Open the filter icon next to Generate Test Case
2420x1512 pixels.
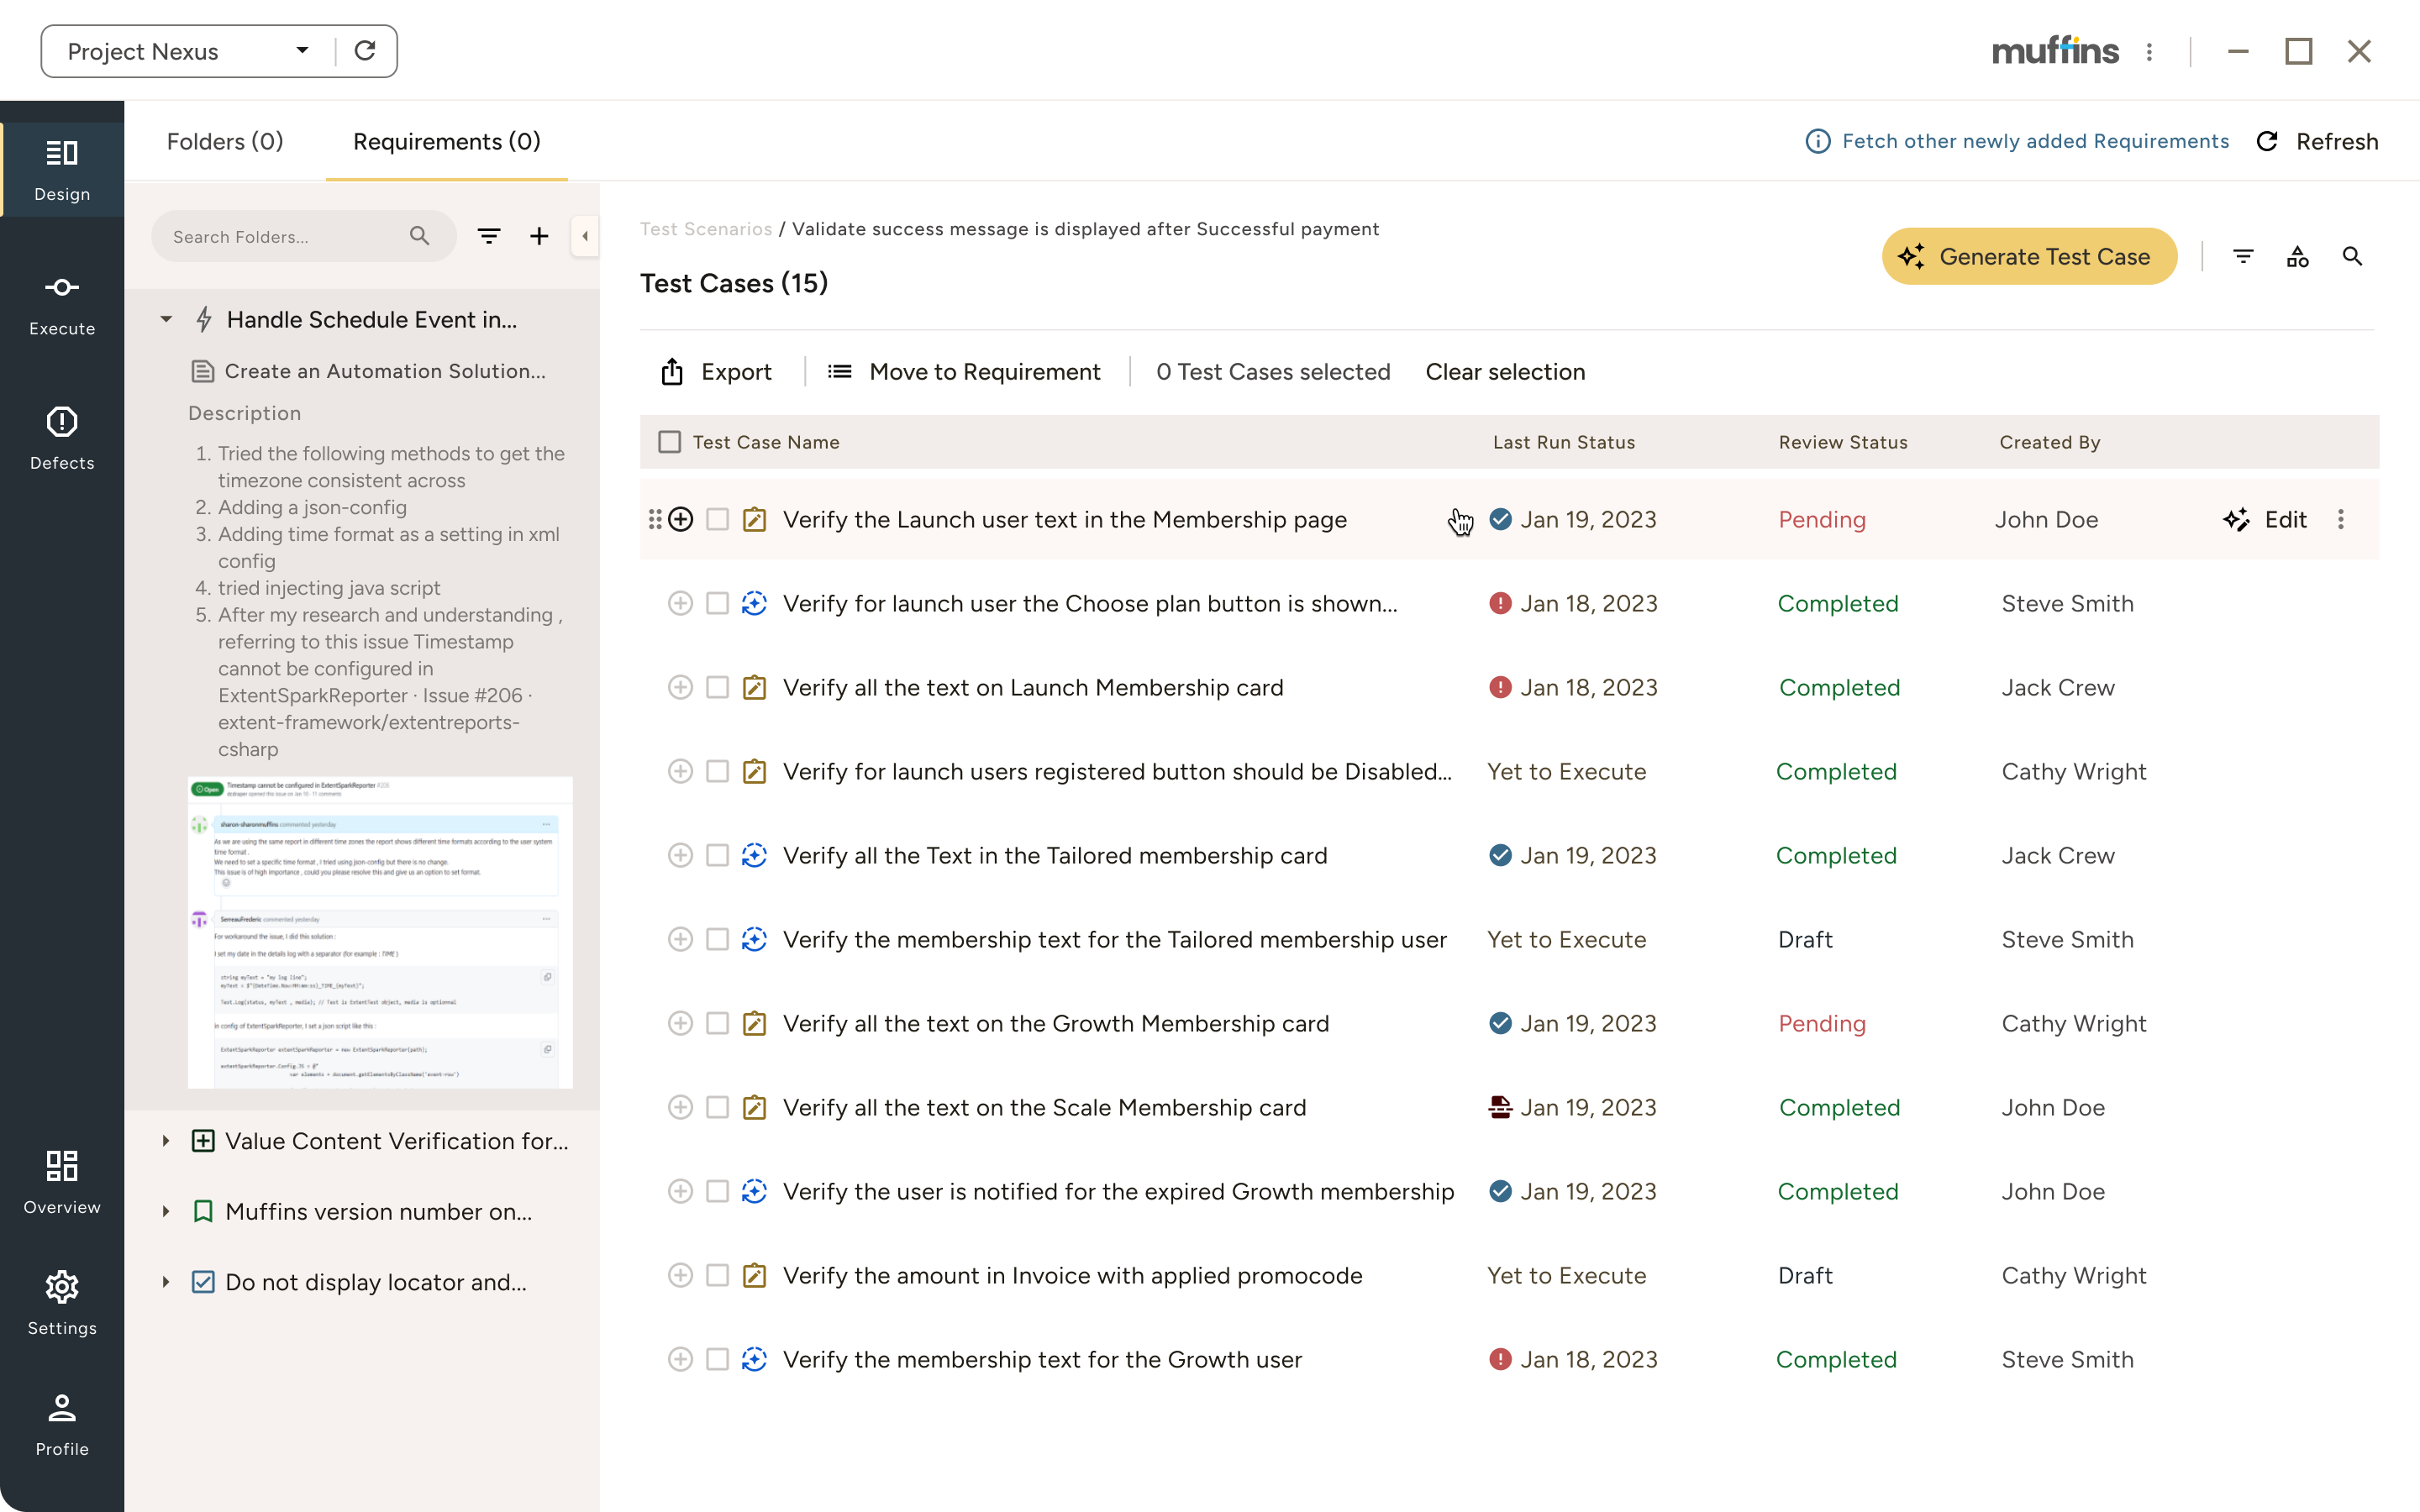point(2244,256)
